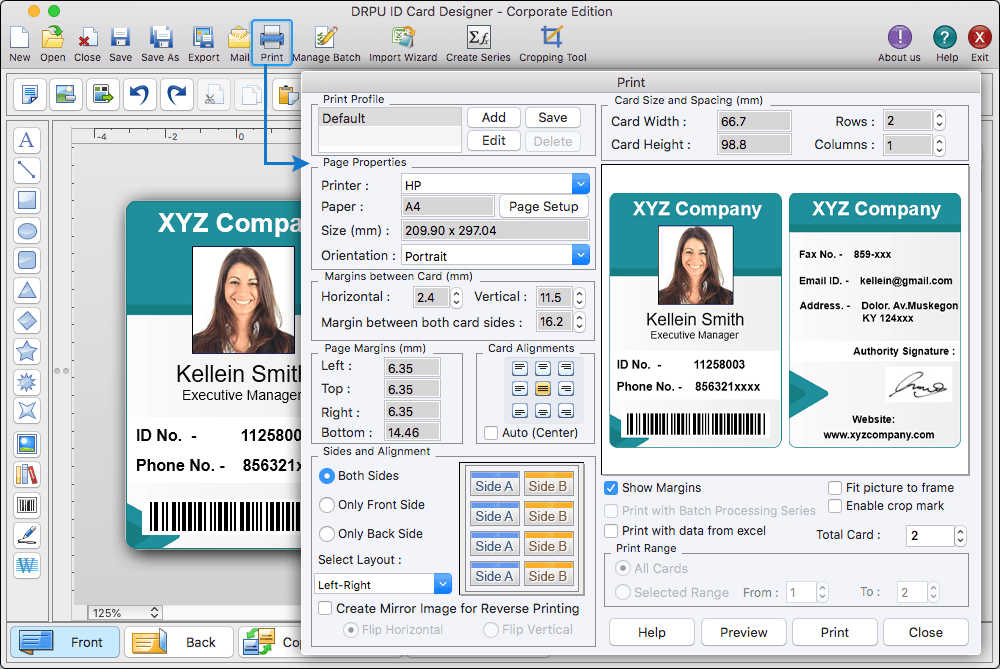
Task: Enable Fit picture to frame
Action: tap(835, 488)
